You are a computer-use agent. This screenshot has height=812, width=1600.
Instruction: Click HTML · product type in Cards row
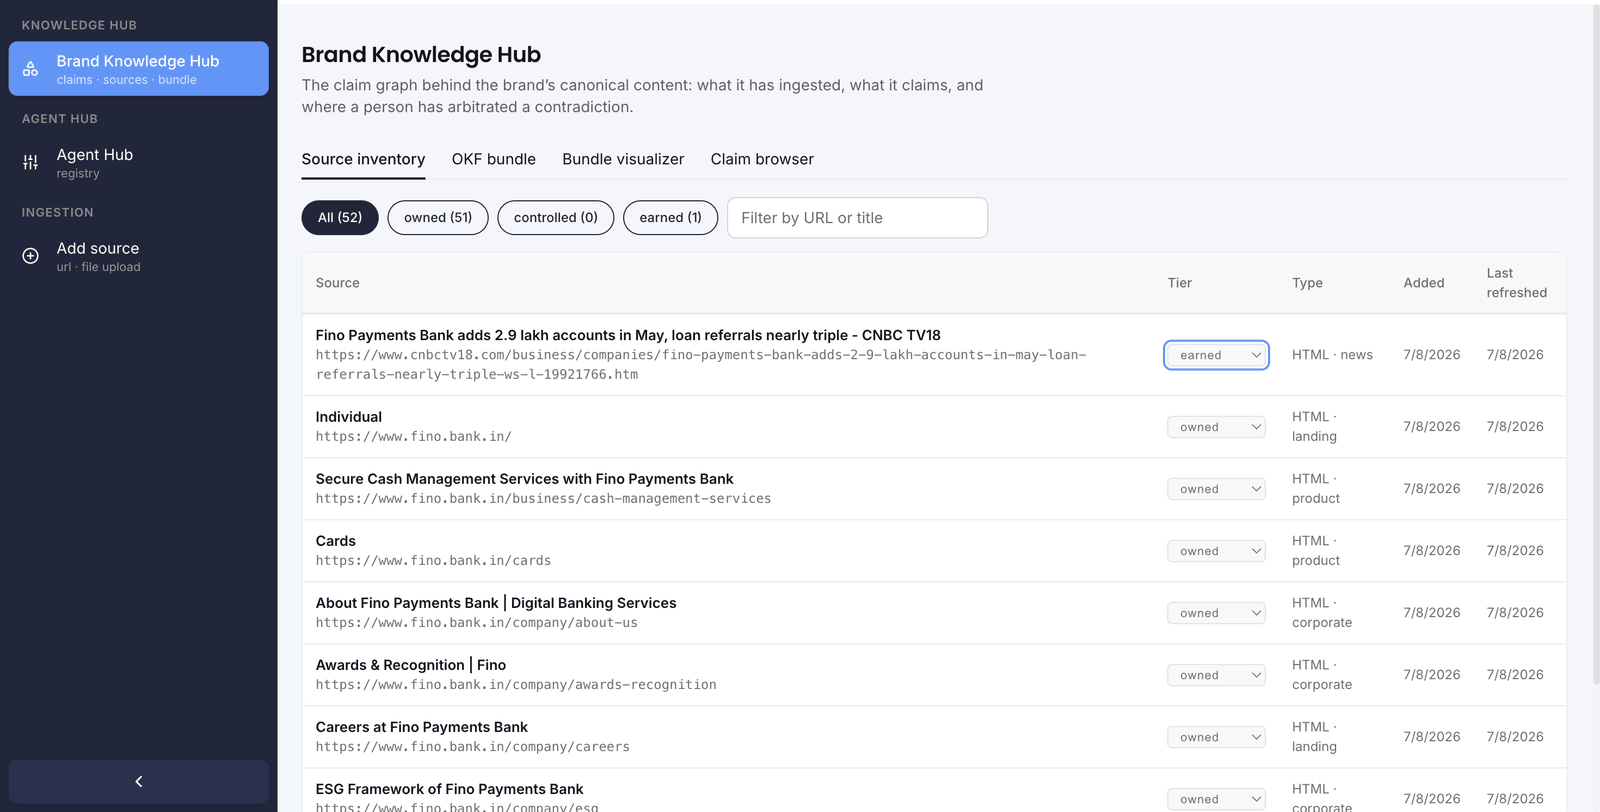pyautogui.click(x=1316, y=551)
